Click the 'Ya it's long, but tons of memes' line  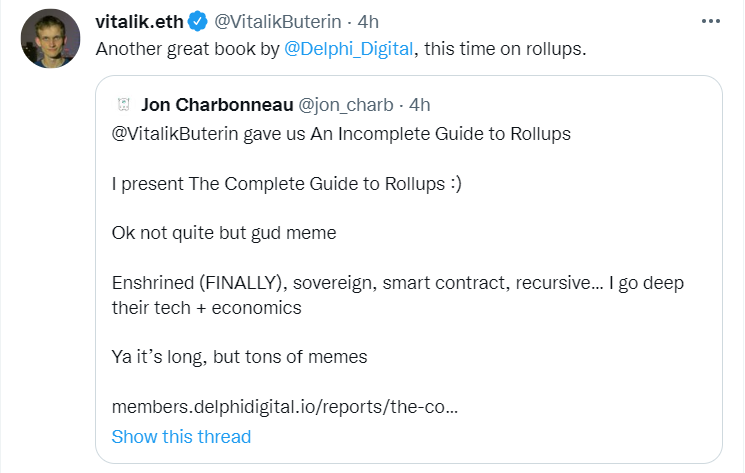pyautogui.click(x=239, y=357)
